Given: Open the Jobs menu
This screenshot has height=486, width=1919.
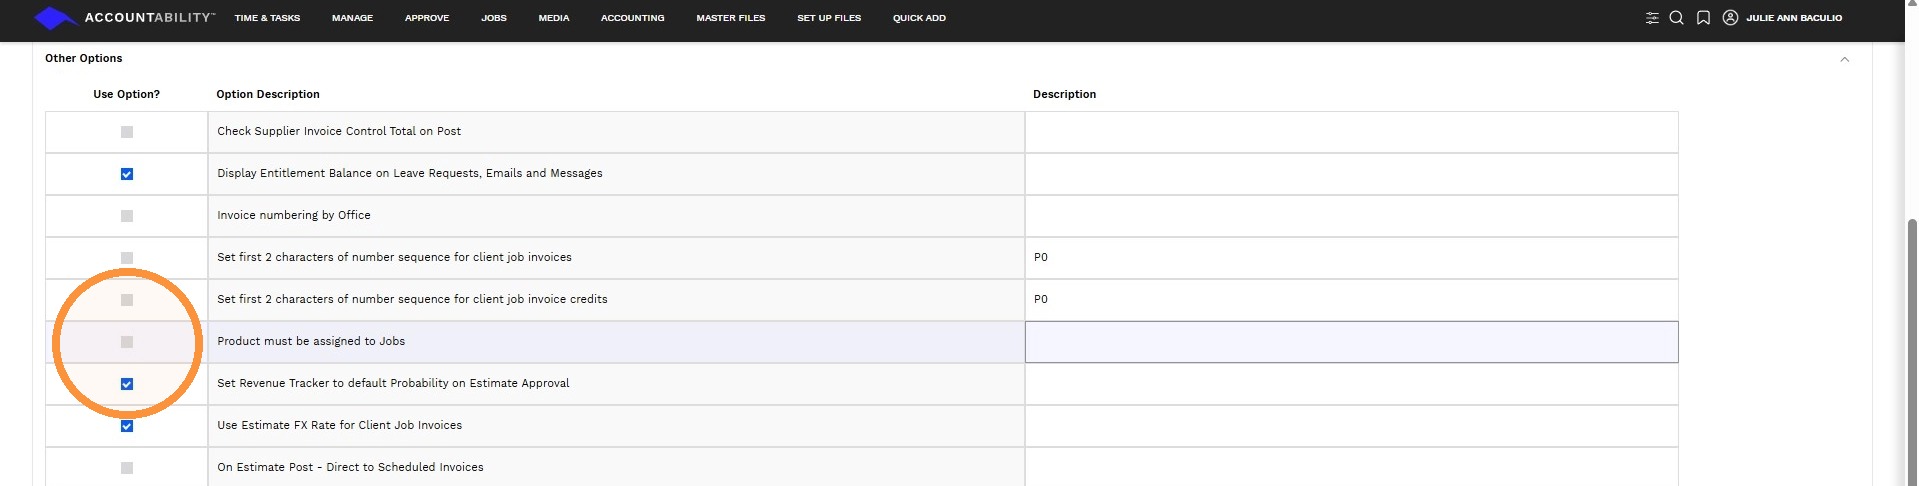Looking at the screenshot, I should point(494,18).
